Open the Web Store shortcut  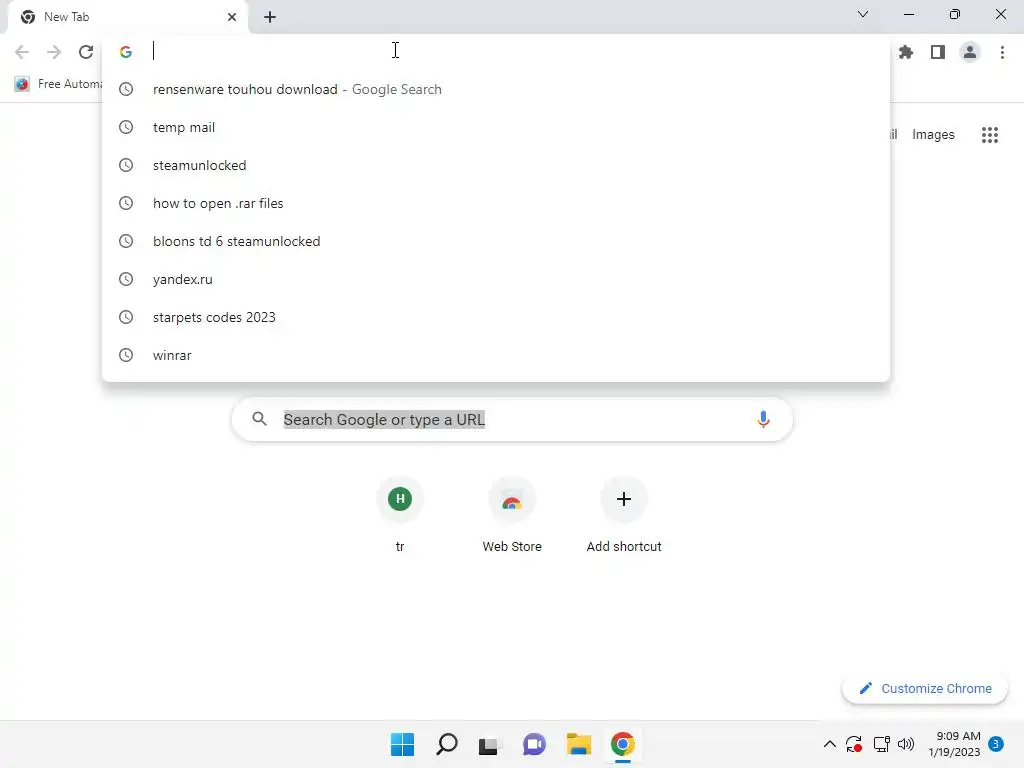click(512, 515)
